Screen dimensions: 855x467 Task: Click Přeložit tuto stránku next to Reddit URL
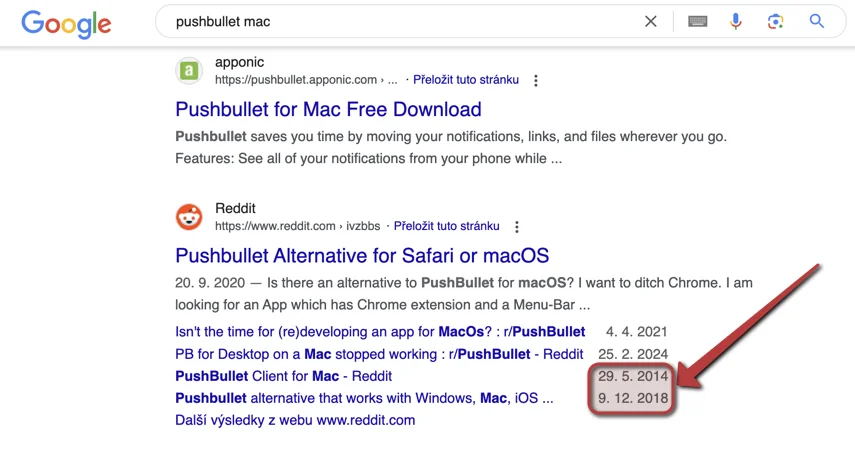click(x=447, y=226)
